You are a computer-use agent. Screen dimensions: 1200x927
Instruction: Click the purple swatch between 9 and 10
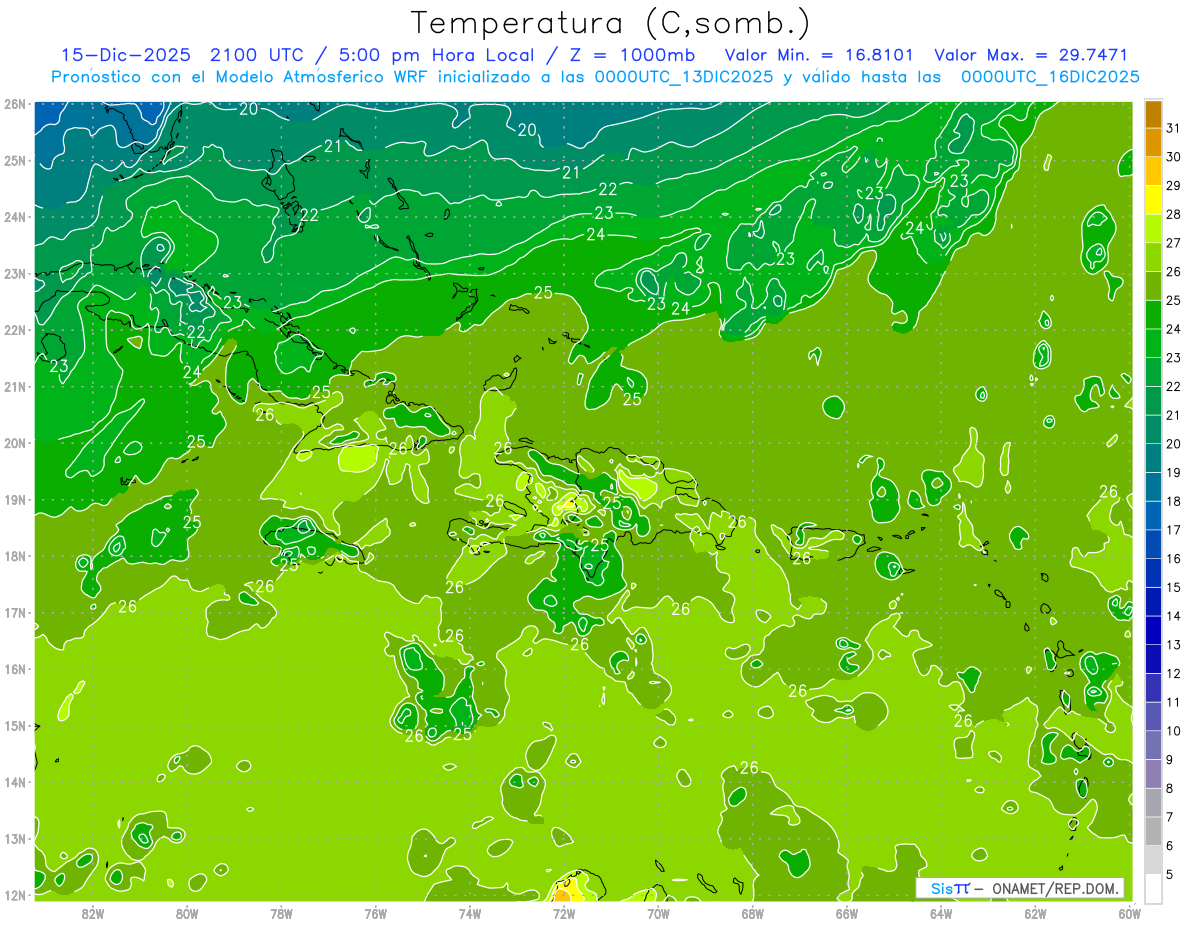coord(1153,745)
